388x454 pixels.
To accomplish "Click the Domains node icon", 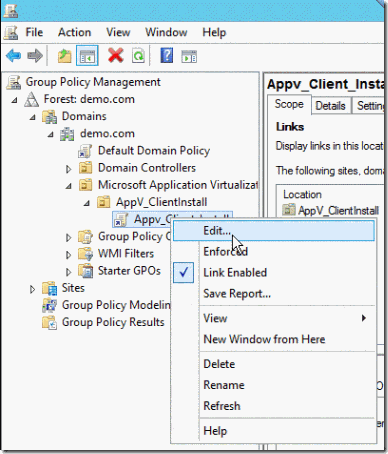I will tap(50, 117).
